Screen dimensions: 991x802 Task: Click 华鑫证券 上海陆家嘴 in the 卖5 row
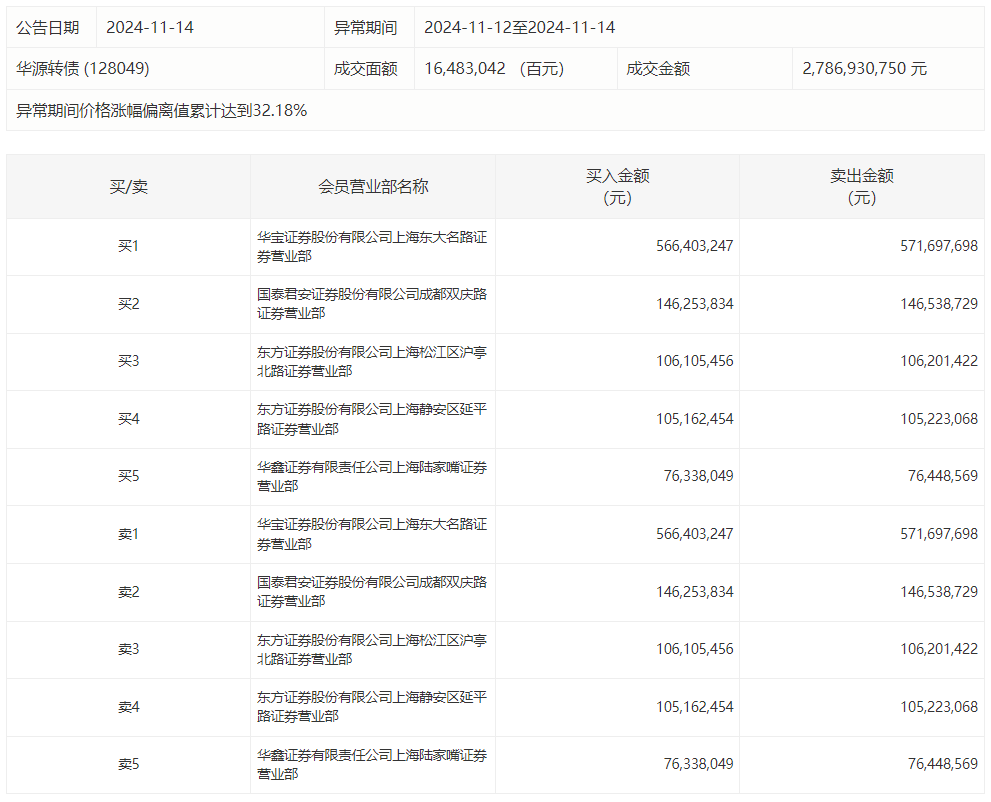coord(372,765)
